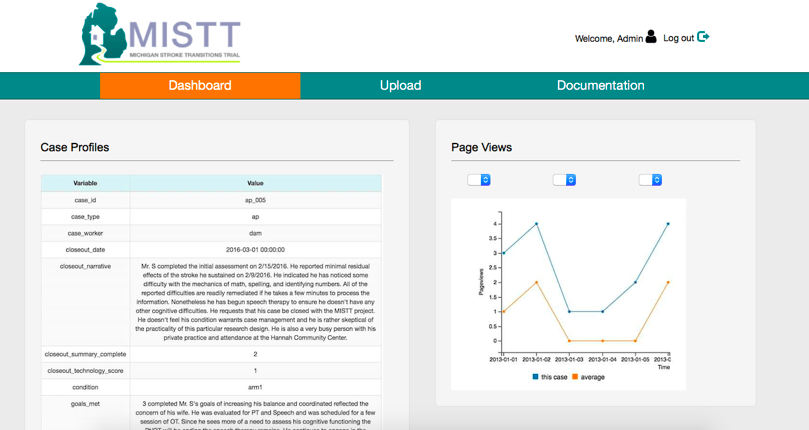Click the MISTT logo

coord(160,35)
